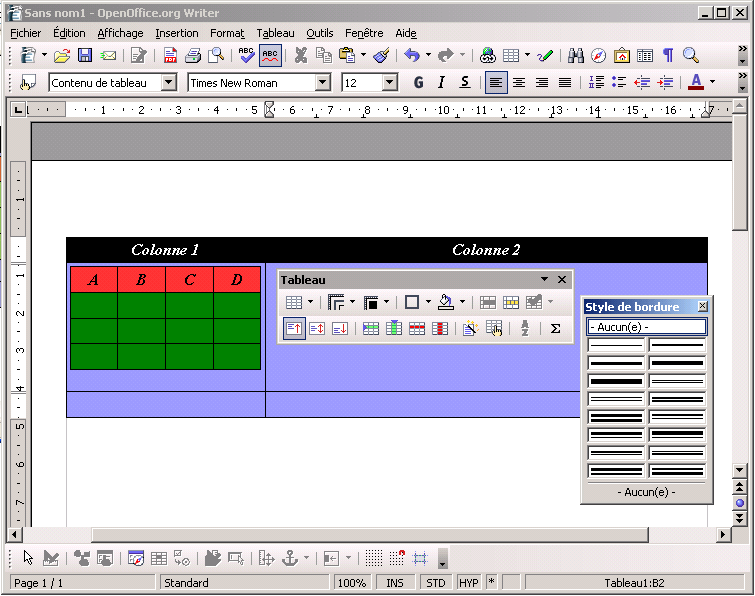Open the Tableau menu
Viewport: 755px width, 596px height.
[x=275, y=33]
